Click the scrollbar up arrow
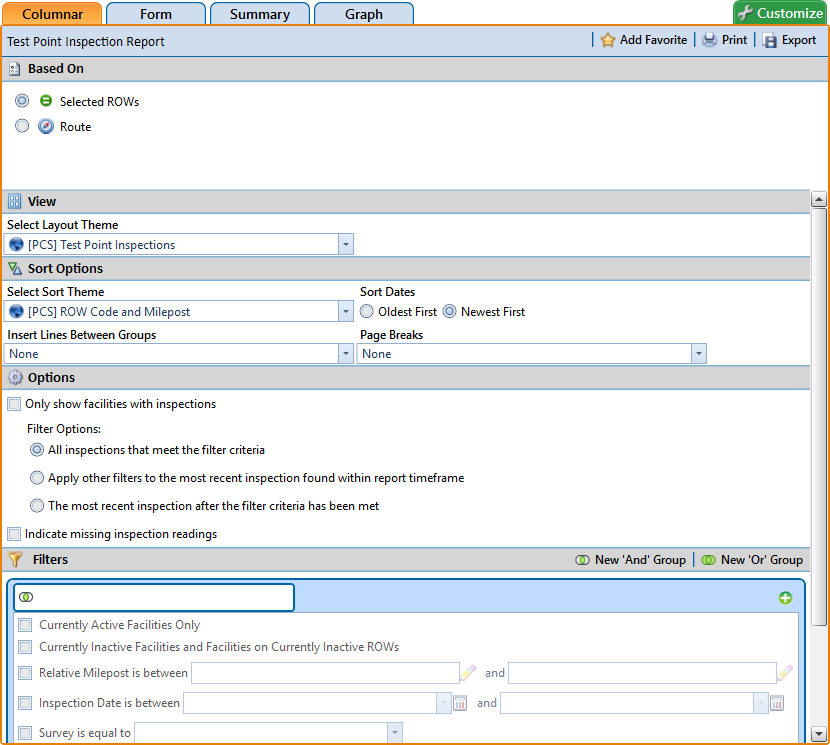Viewport: 830px width, 745px height. coord(819,200)
